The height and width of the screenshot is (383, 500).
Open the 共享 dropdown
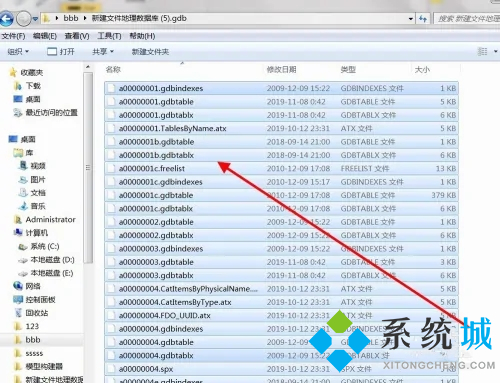pos(103,52)
